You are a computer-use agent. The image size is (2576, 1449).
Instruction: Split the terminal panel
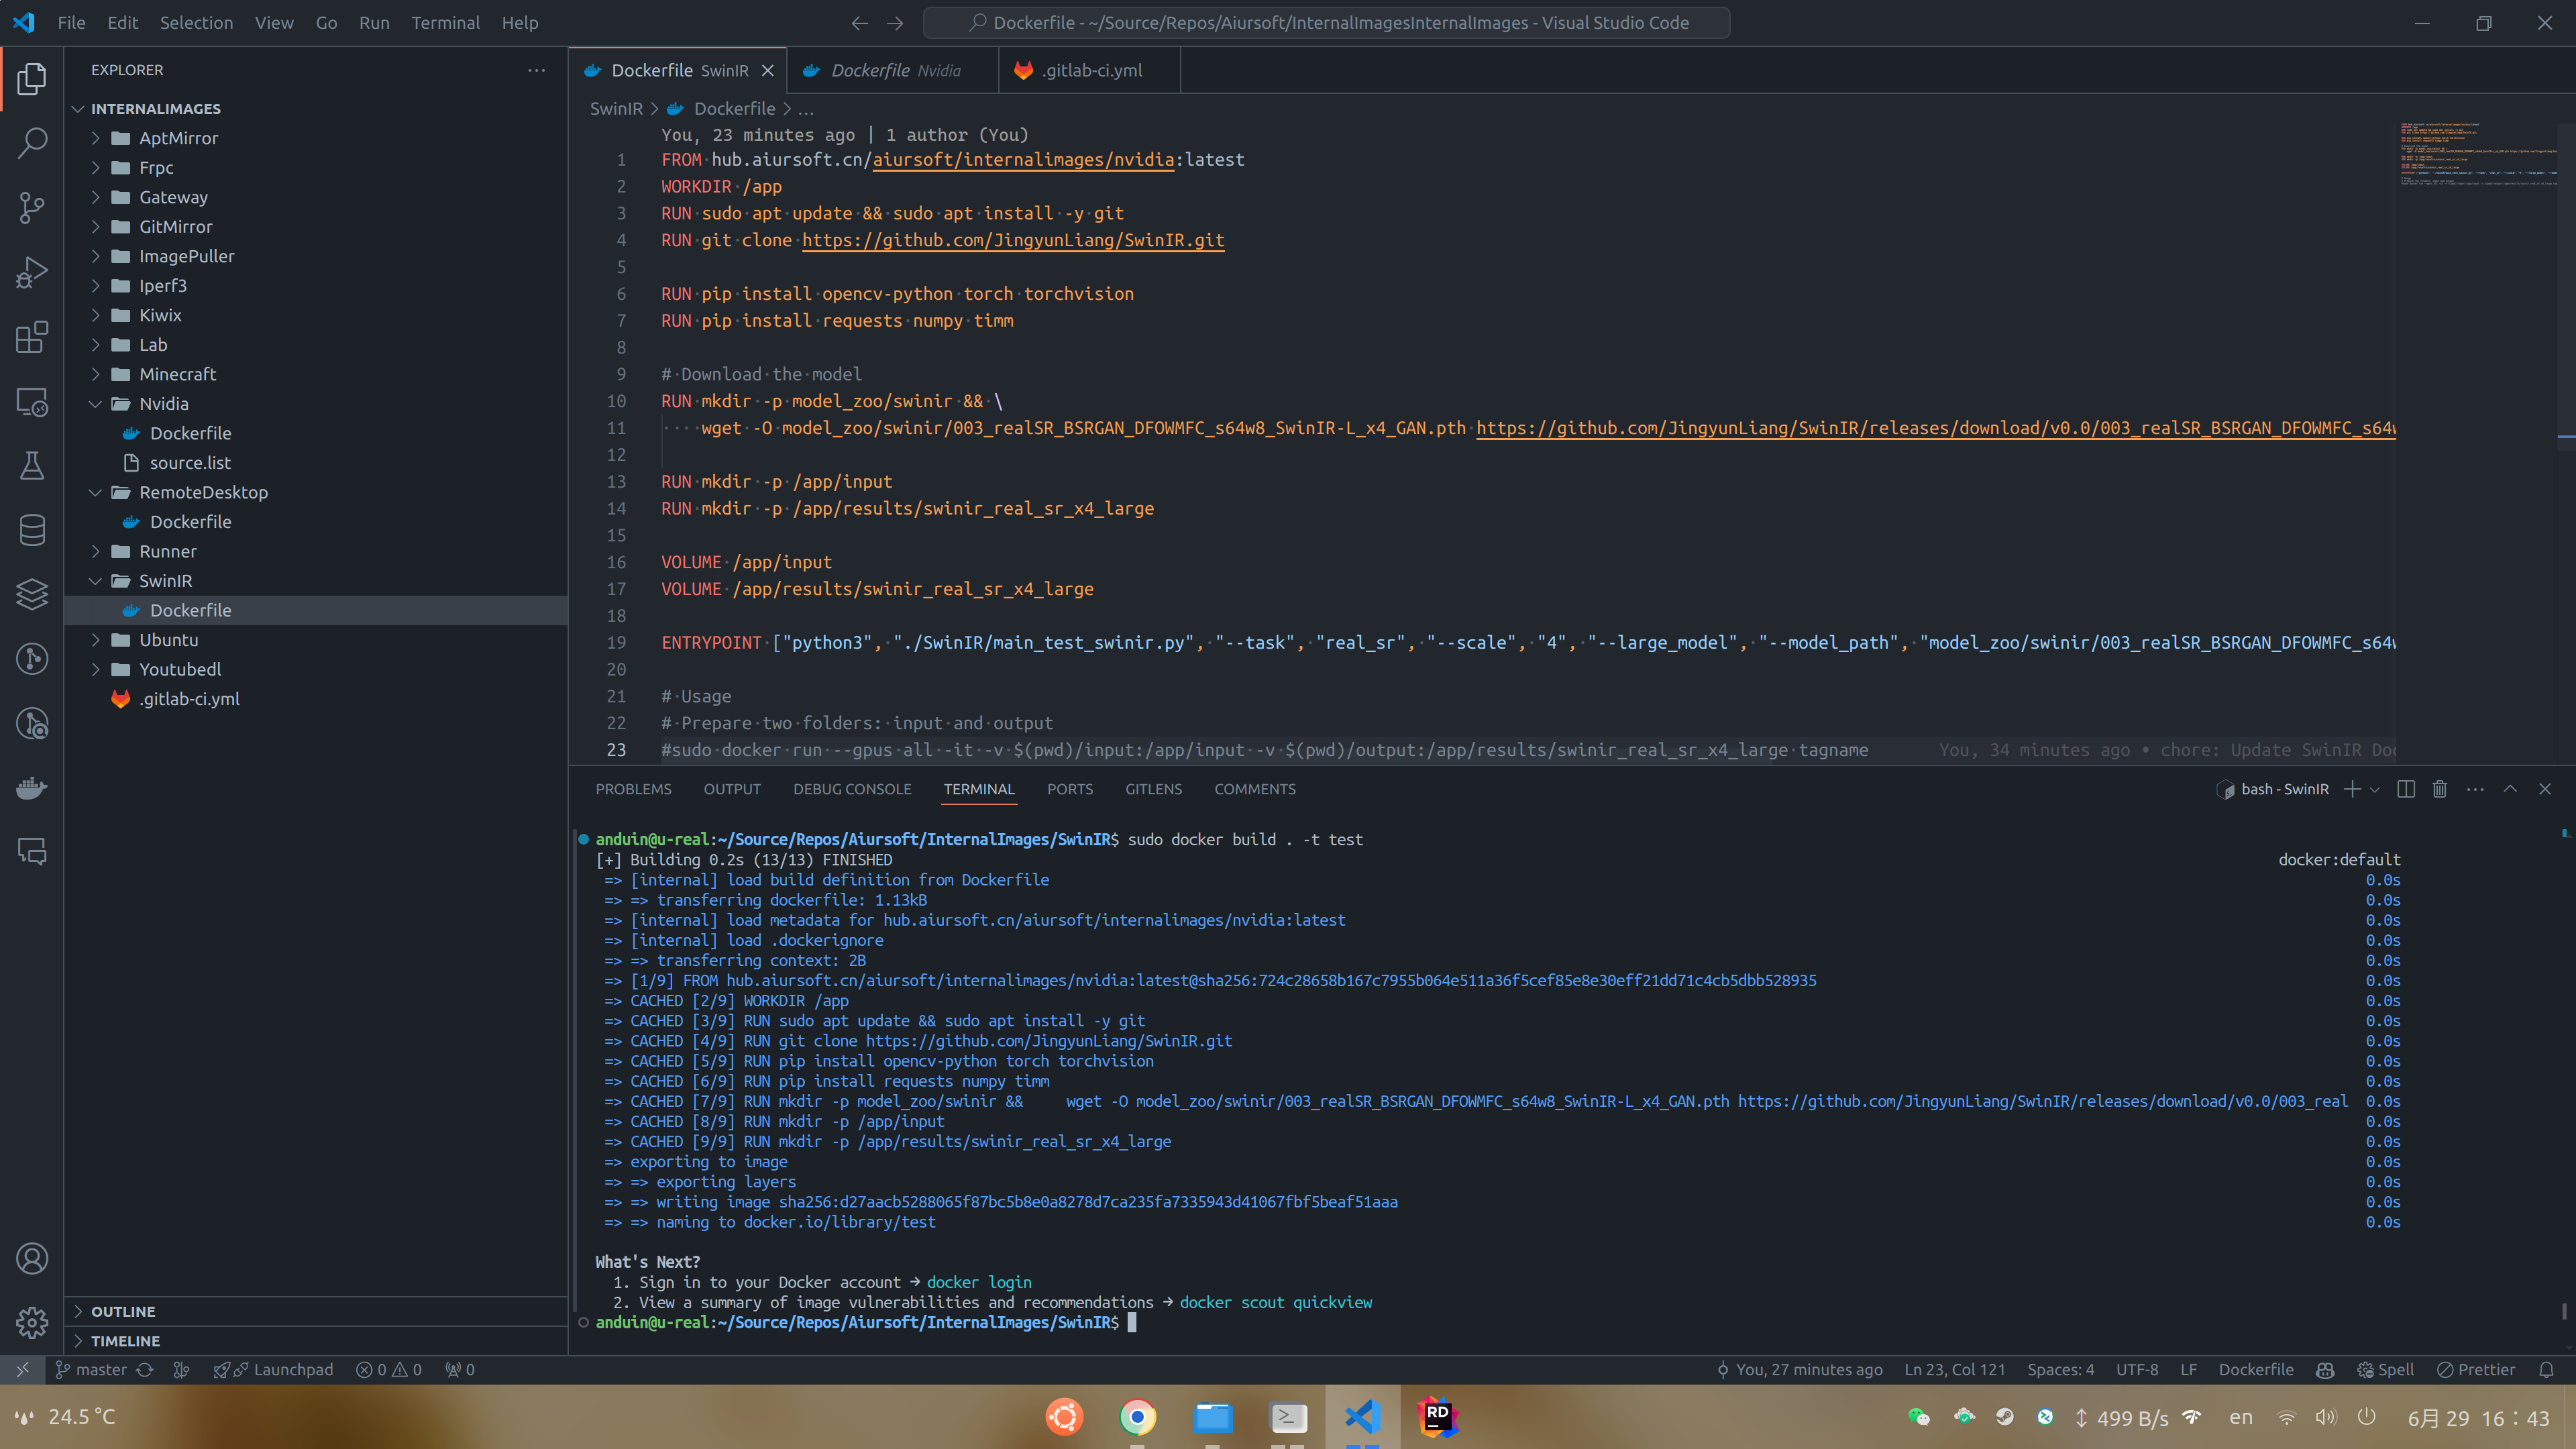pos(2406,789)
